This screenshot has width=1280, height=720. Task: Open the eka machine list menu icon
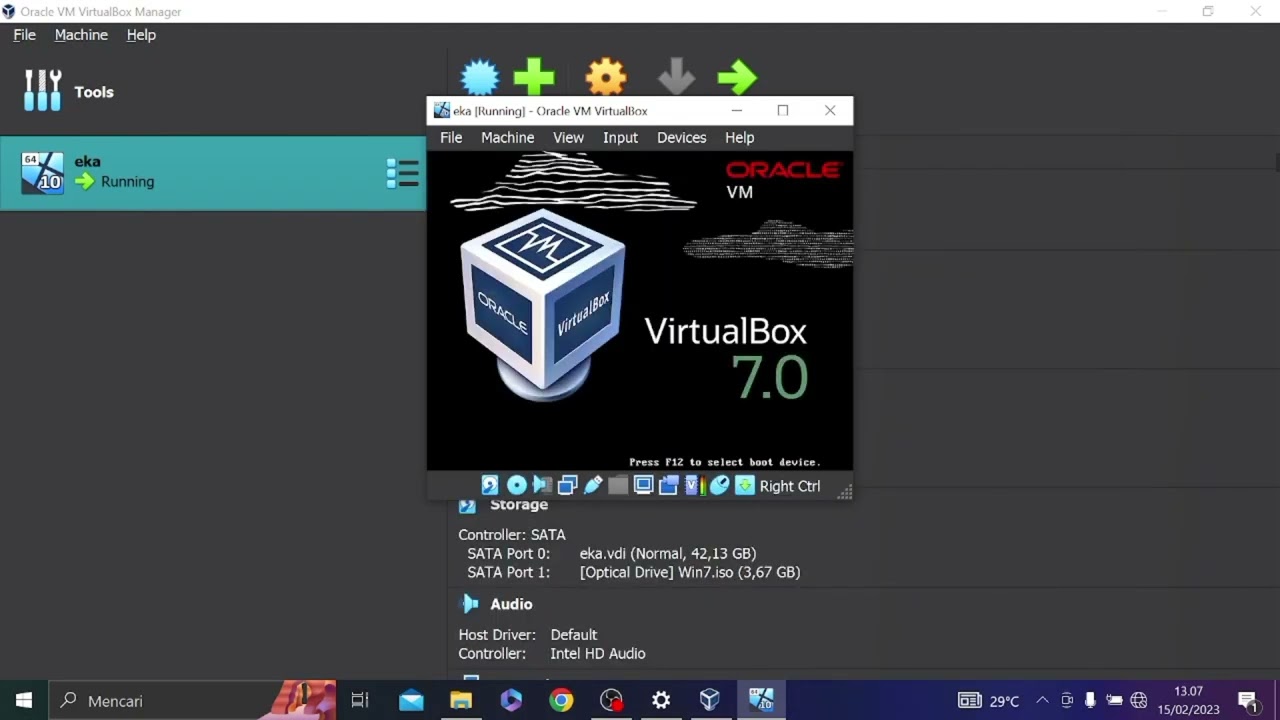403,173
